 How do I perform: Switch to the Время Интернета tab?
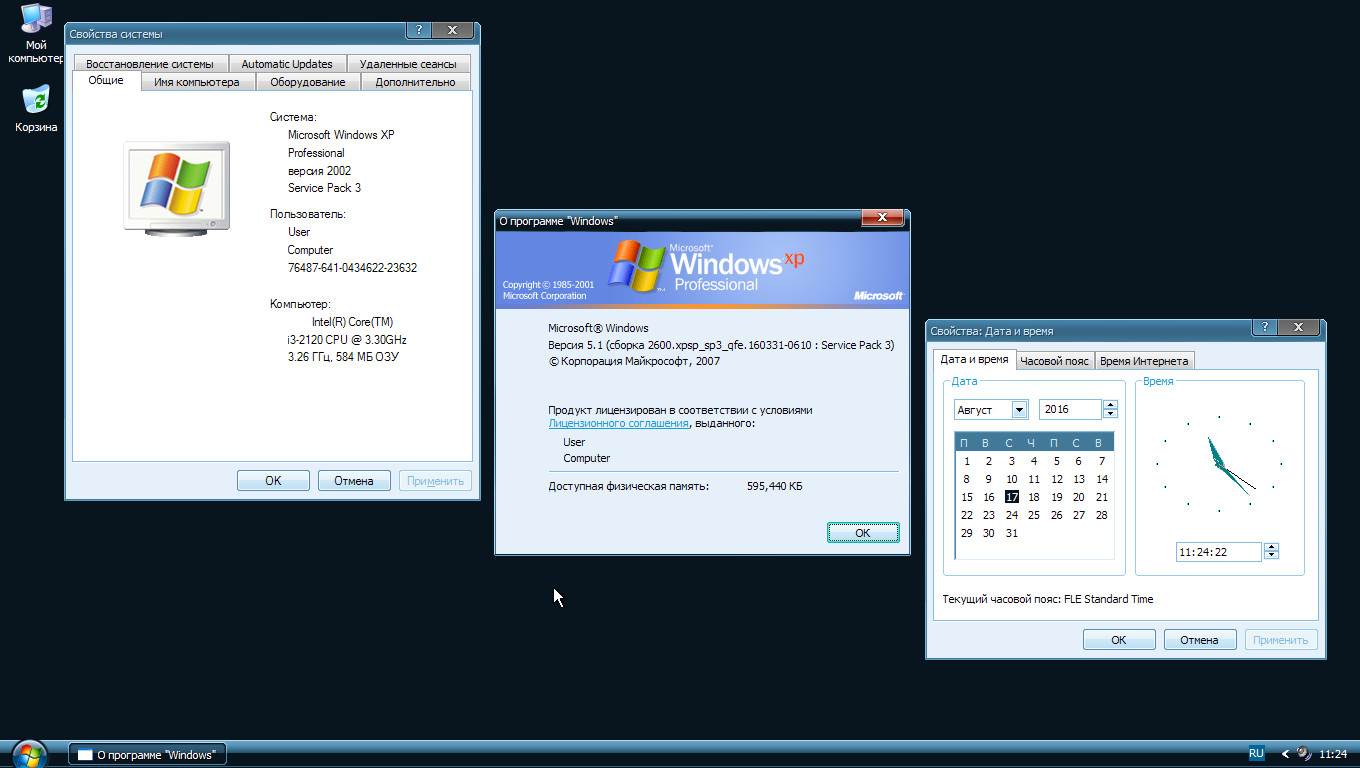(1144, 361)
